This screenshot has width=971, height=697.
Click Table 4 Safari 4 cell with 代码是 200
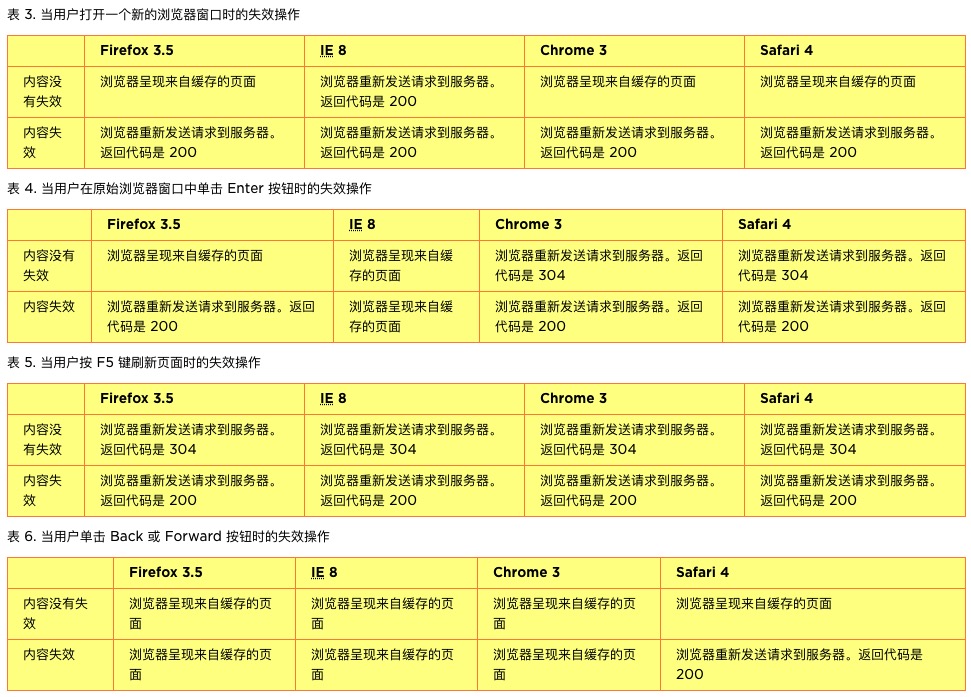pyautogui.click(x=842, y=316)
